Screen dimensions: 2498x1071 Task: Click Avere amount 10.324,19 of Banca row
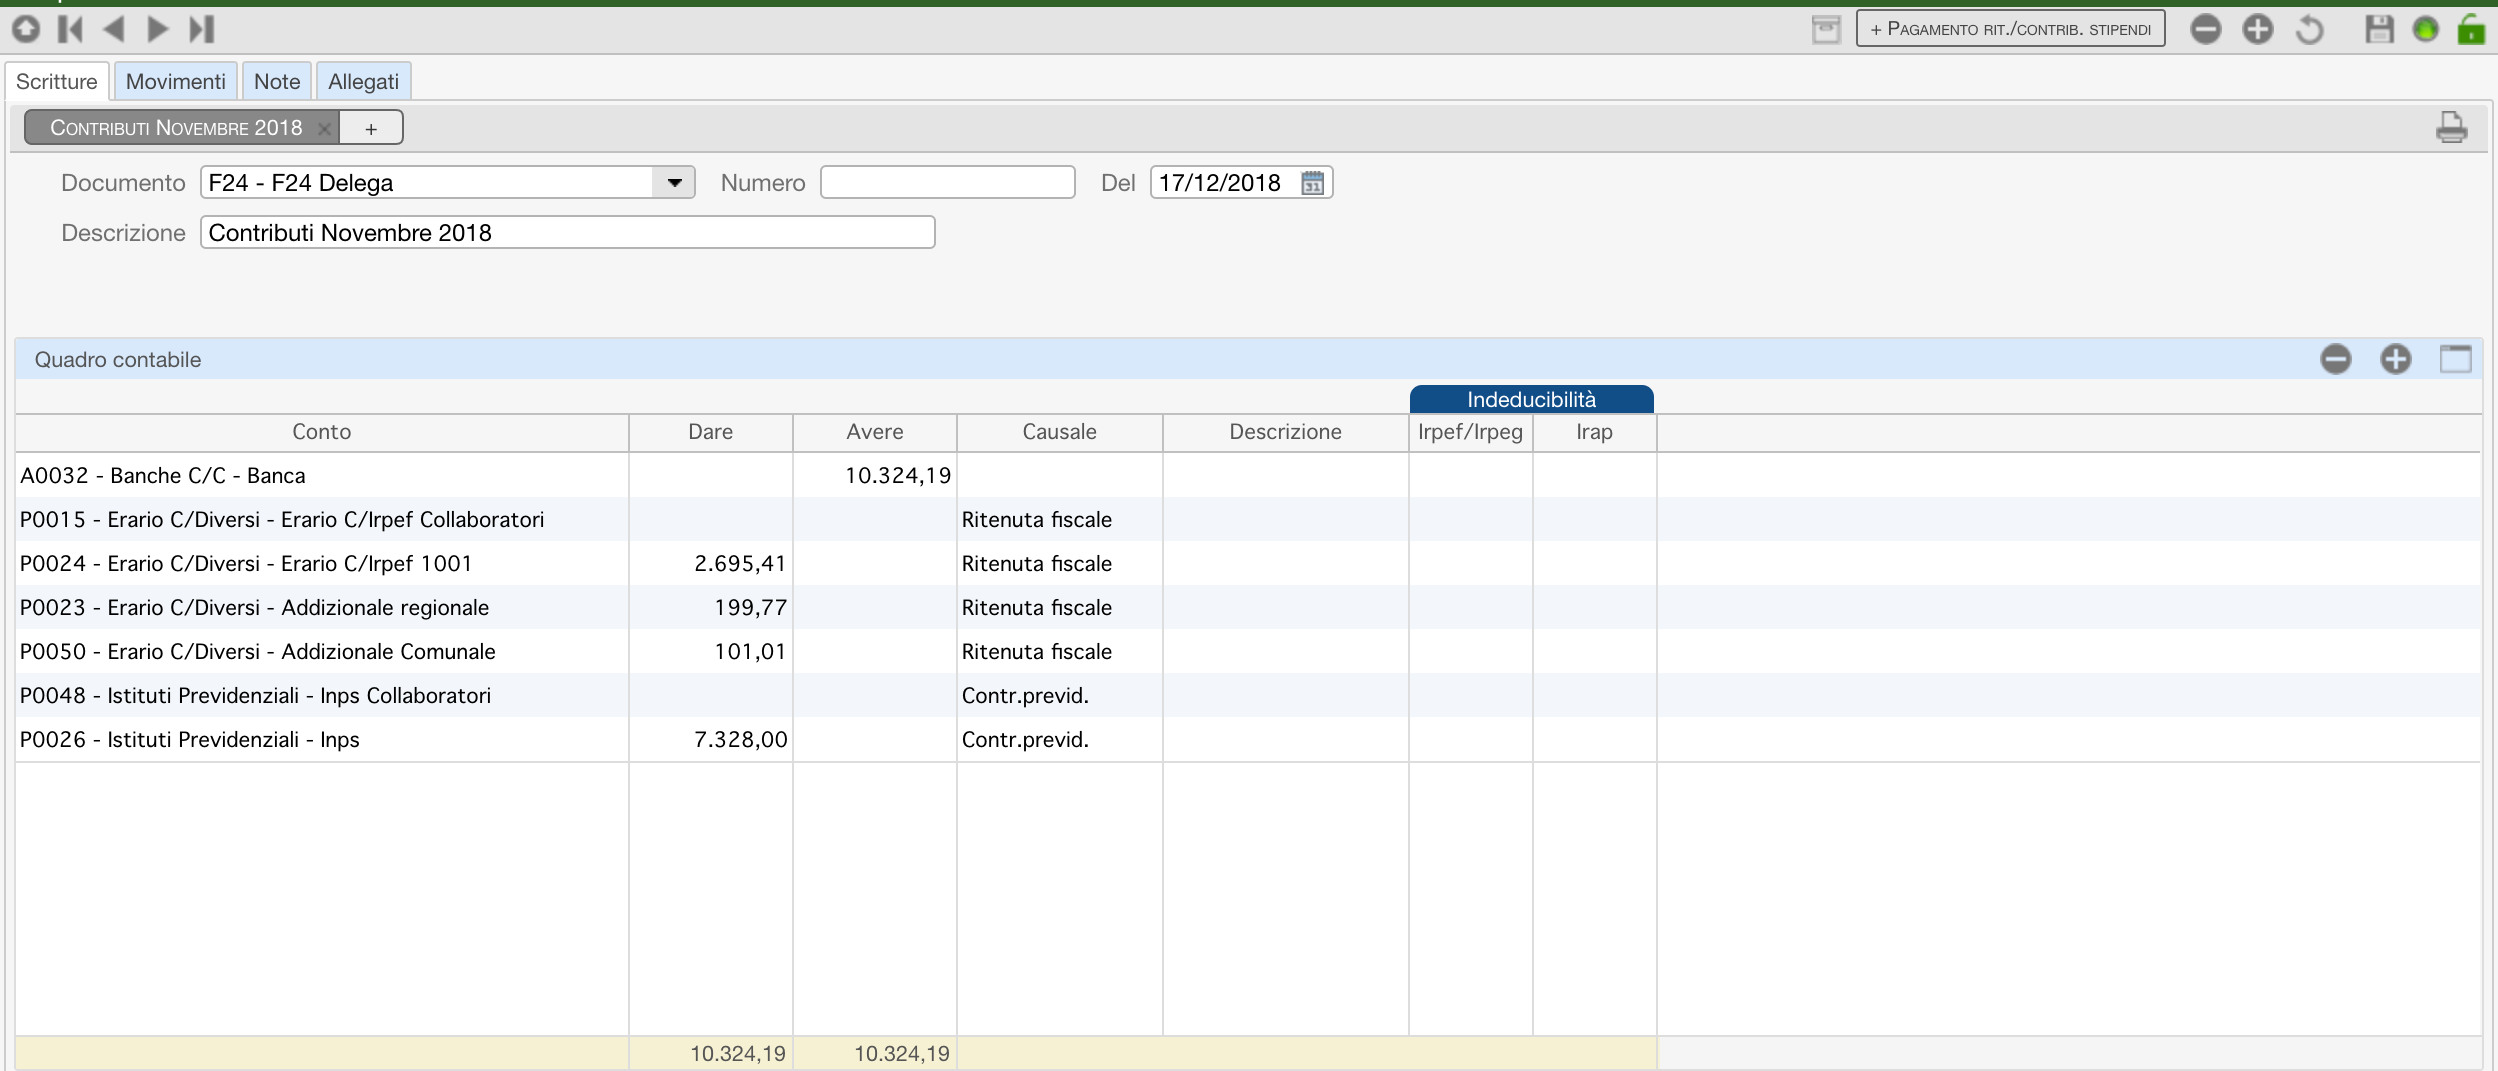tap(897, 475)
